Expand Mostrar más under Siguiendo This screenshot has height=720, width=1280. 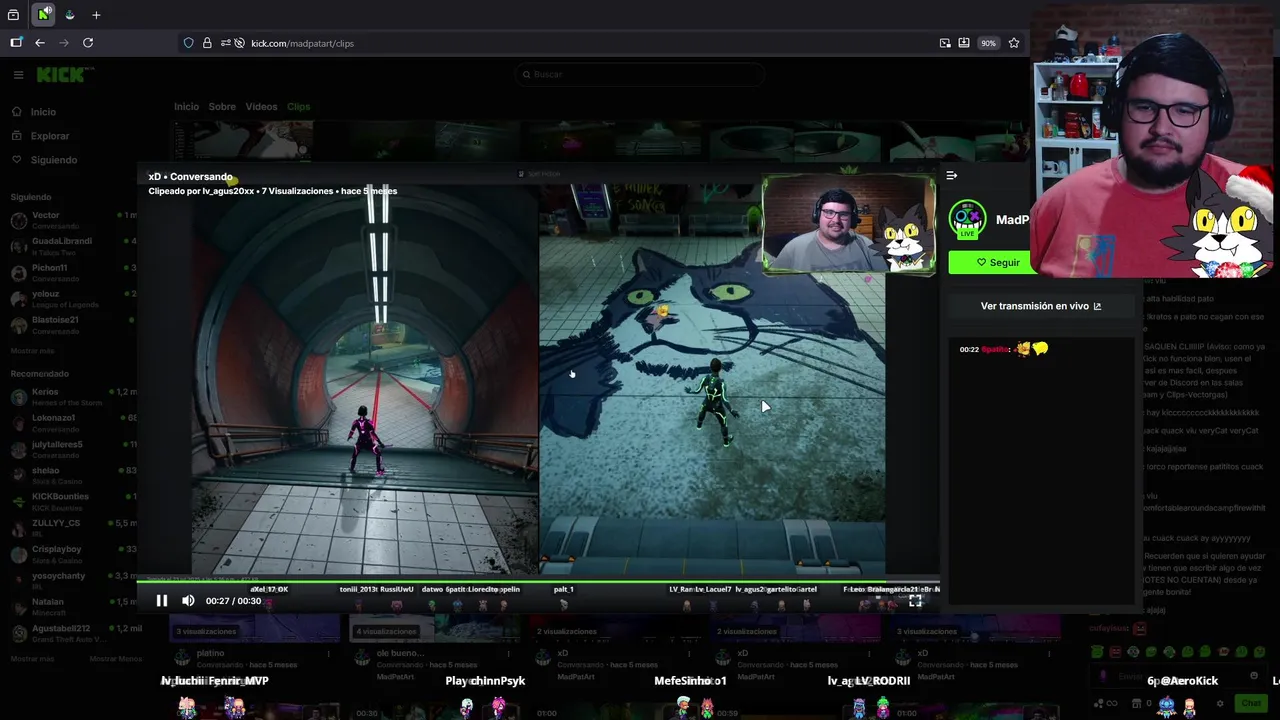coord(33,351)
